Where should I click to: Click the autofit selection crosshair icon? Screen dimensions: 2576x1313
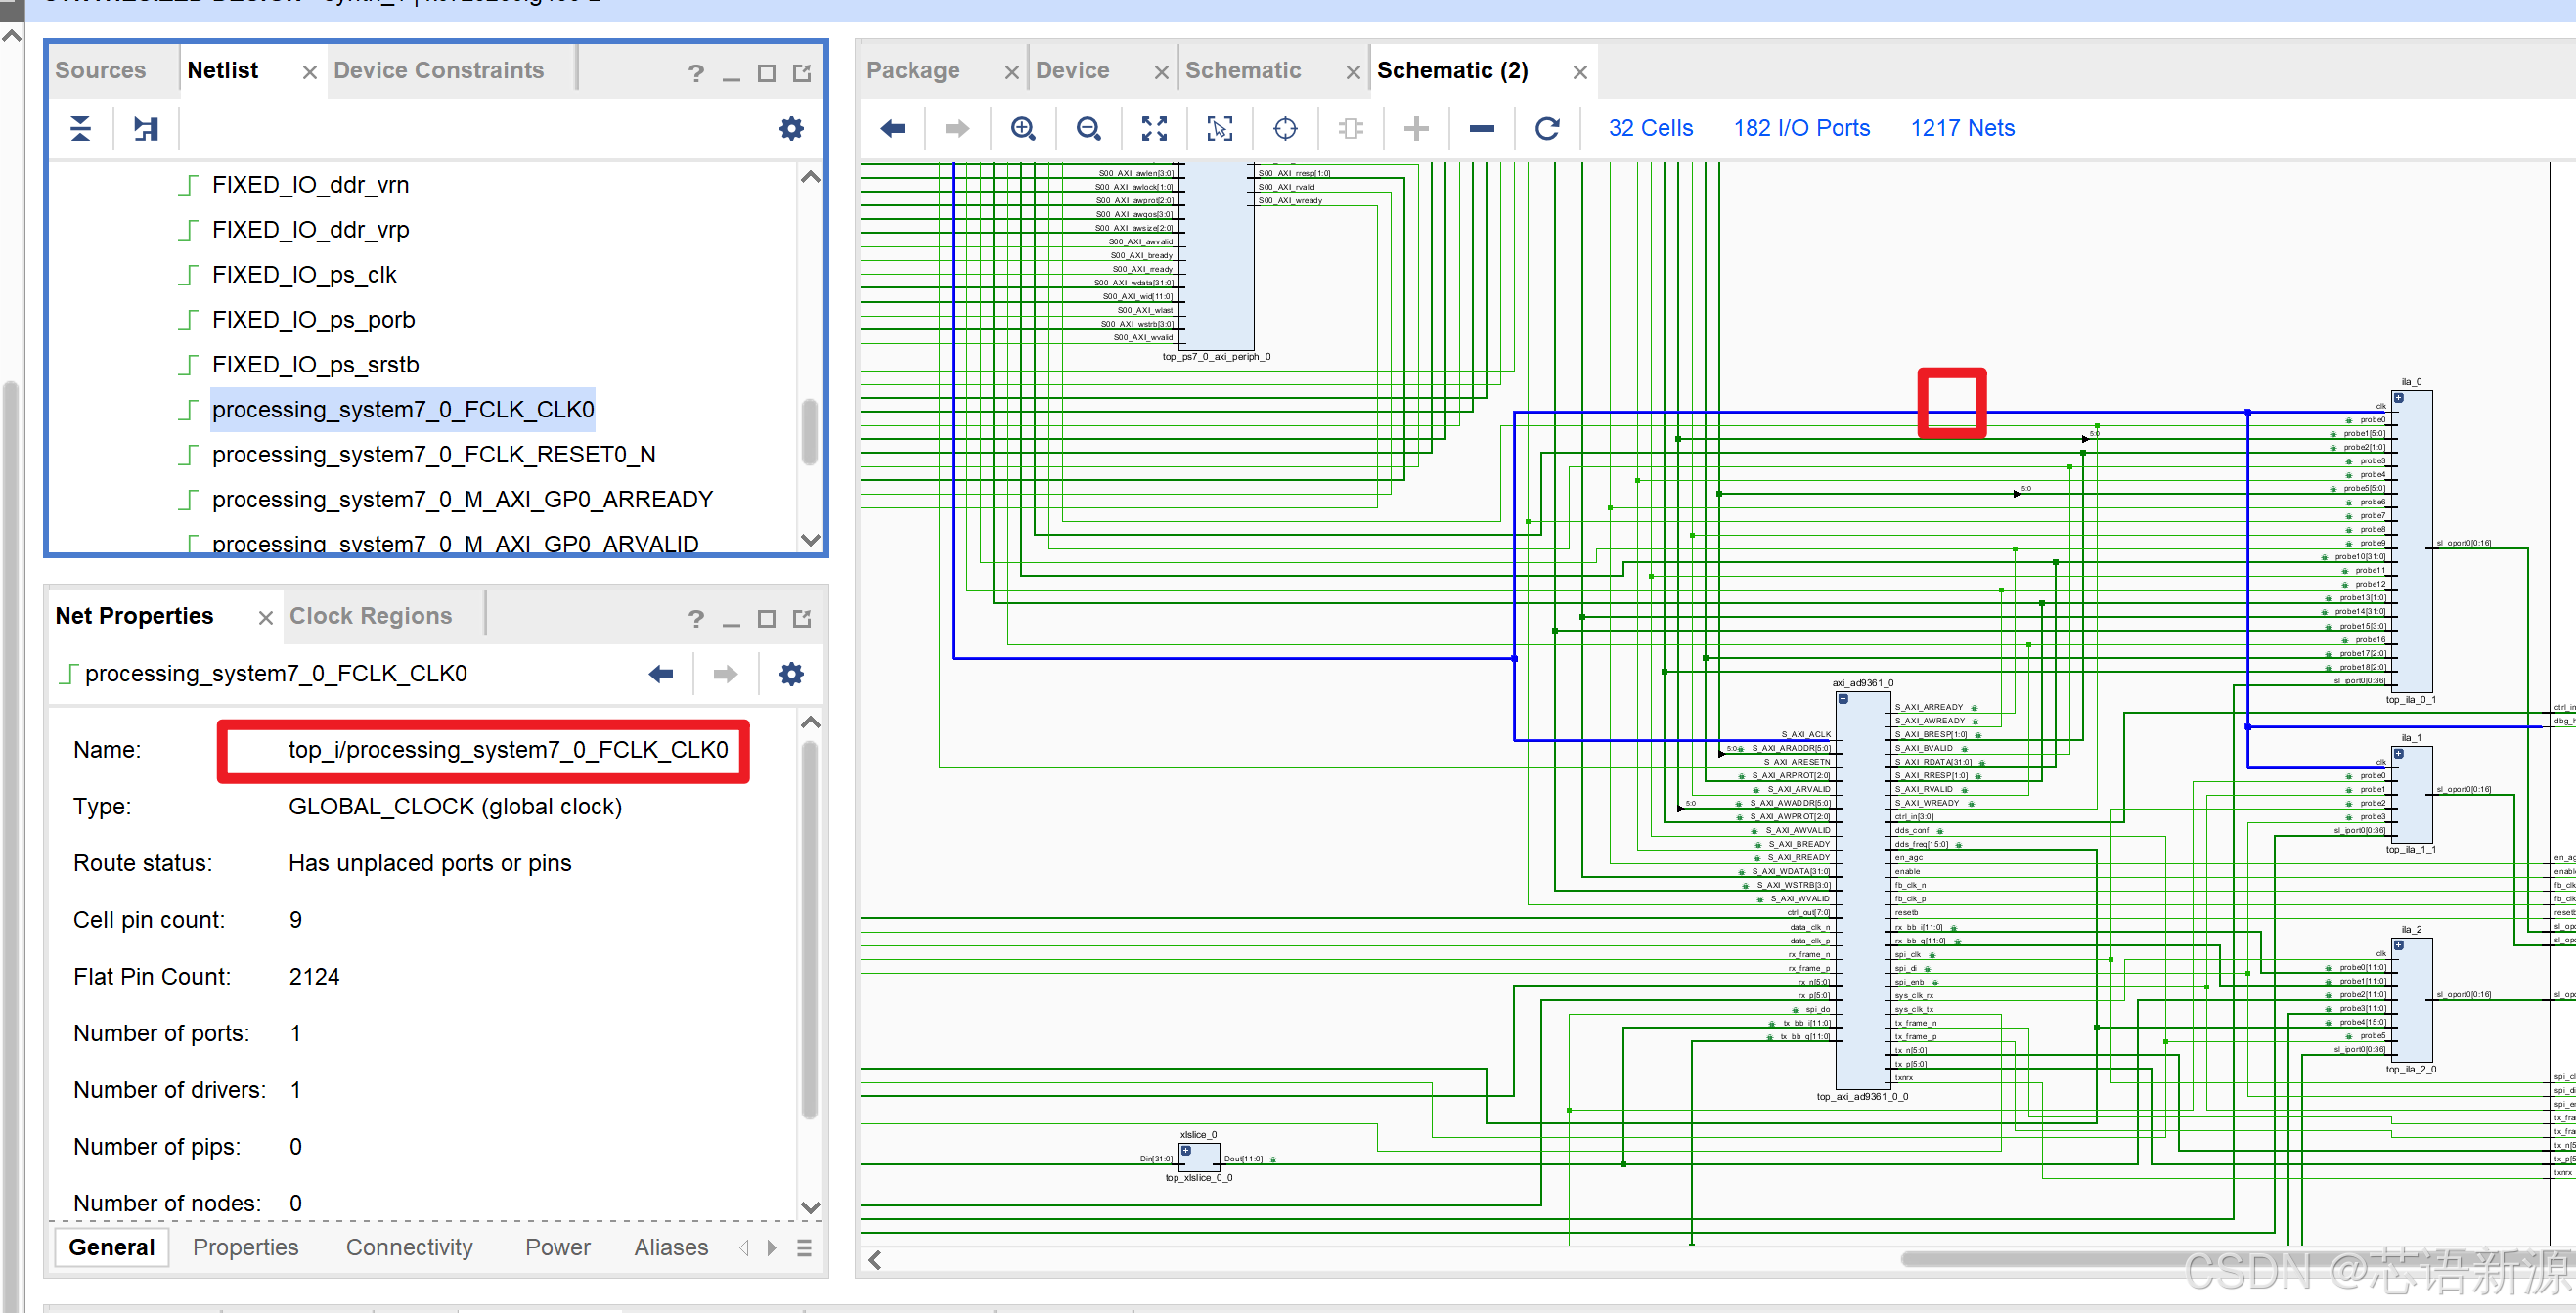(1284, 128)
